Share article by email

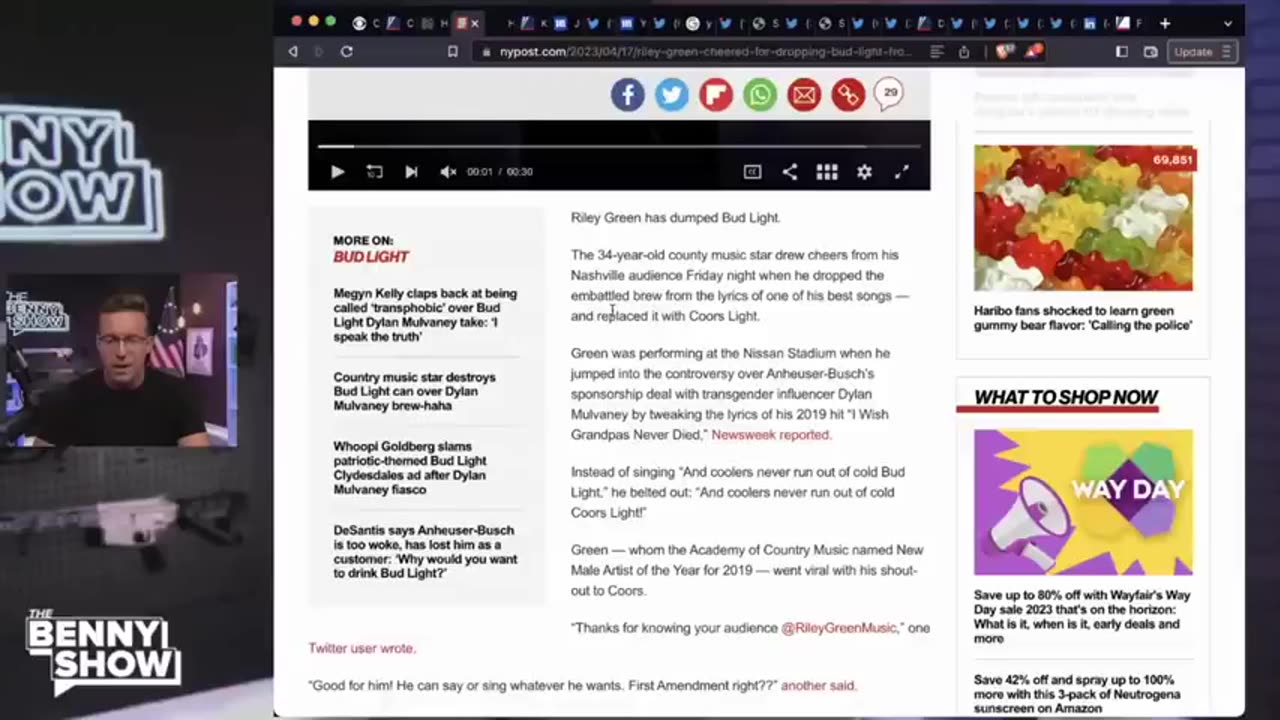click(804, 95)
